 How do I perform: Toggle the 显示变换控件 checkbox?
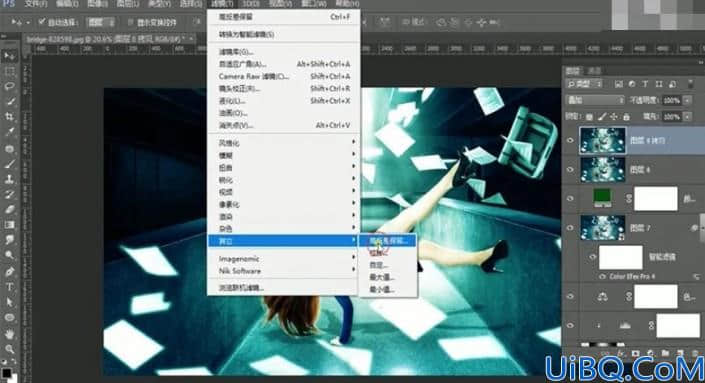pos(130,22)
